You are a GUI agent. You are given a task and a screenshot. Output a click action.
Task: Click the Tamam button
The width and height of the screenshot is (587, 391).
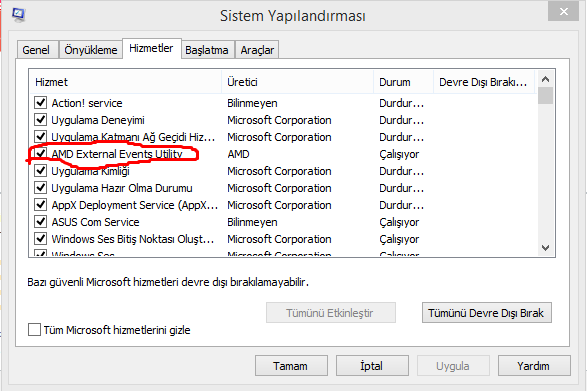[291, 366]
